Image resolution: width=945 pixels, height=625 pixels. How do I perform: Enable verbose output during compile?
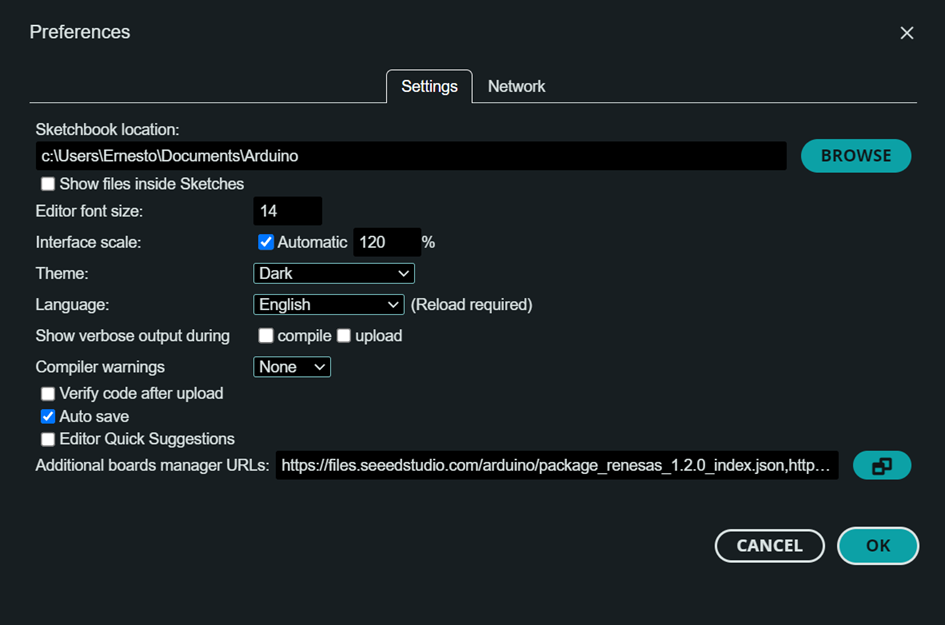[x=266, y=336]
